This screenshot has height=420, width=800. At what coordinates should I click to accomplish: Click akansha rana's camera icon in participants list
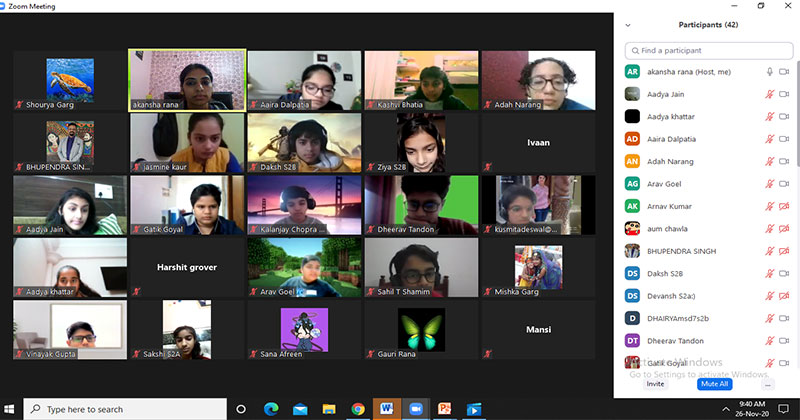tap(786, 71)
